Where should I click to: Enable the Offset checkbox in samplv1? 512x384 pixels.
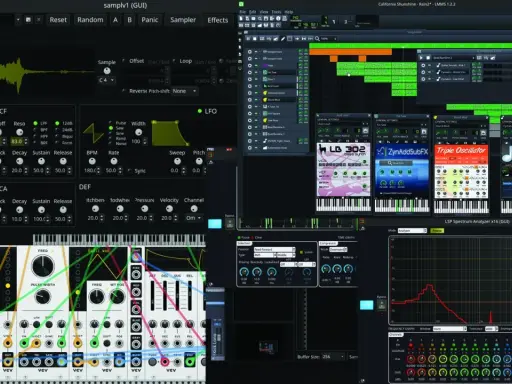point(123,61)
